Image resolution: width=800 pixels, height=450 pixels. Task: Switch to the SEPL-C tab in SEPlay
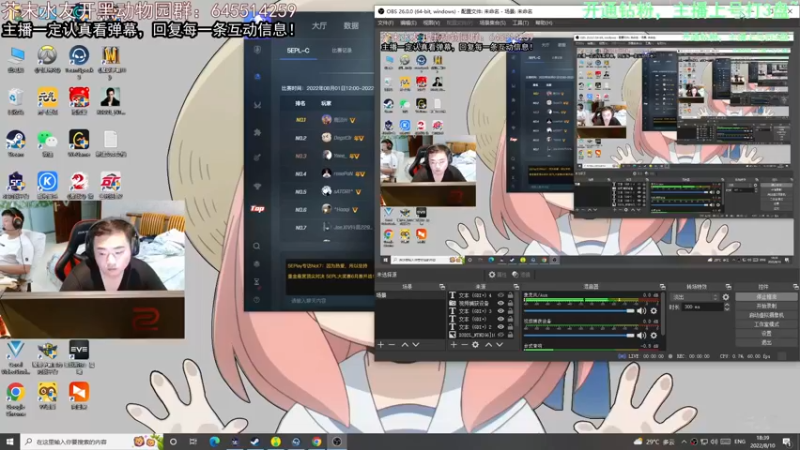pos(298,51)
